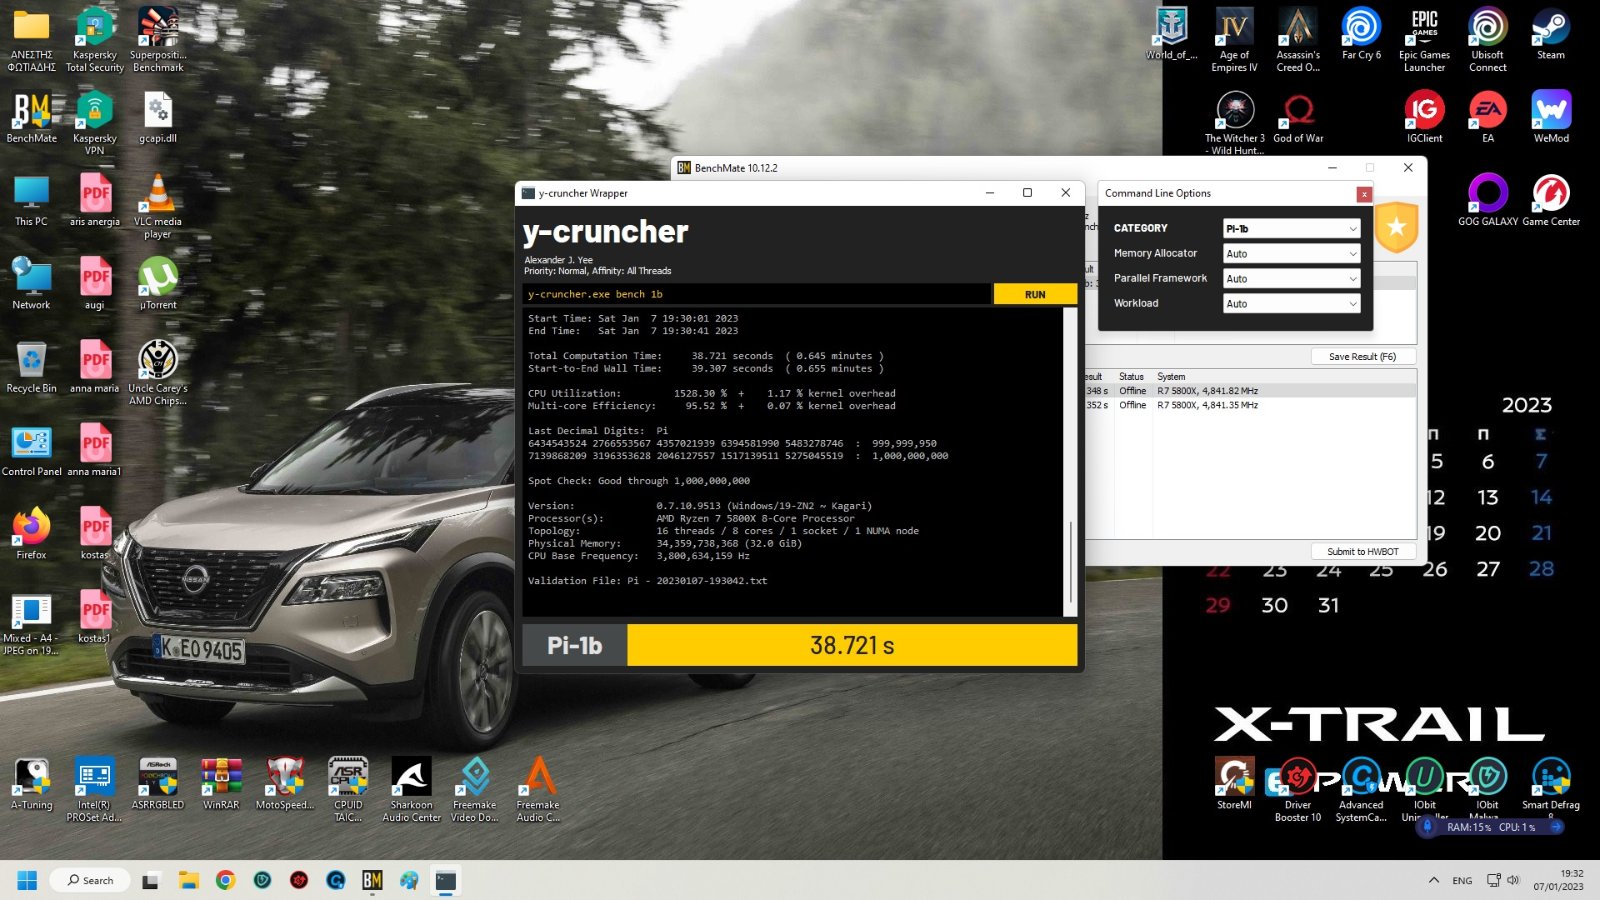Select the gcapi.dll file icon

click(158, 118)
